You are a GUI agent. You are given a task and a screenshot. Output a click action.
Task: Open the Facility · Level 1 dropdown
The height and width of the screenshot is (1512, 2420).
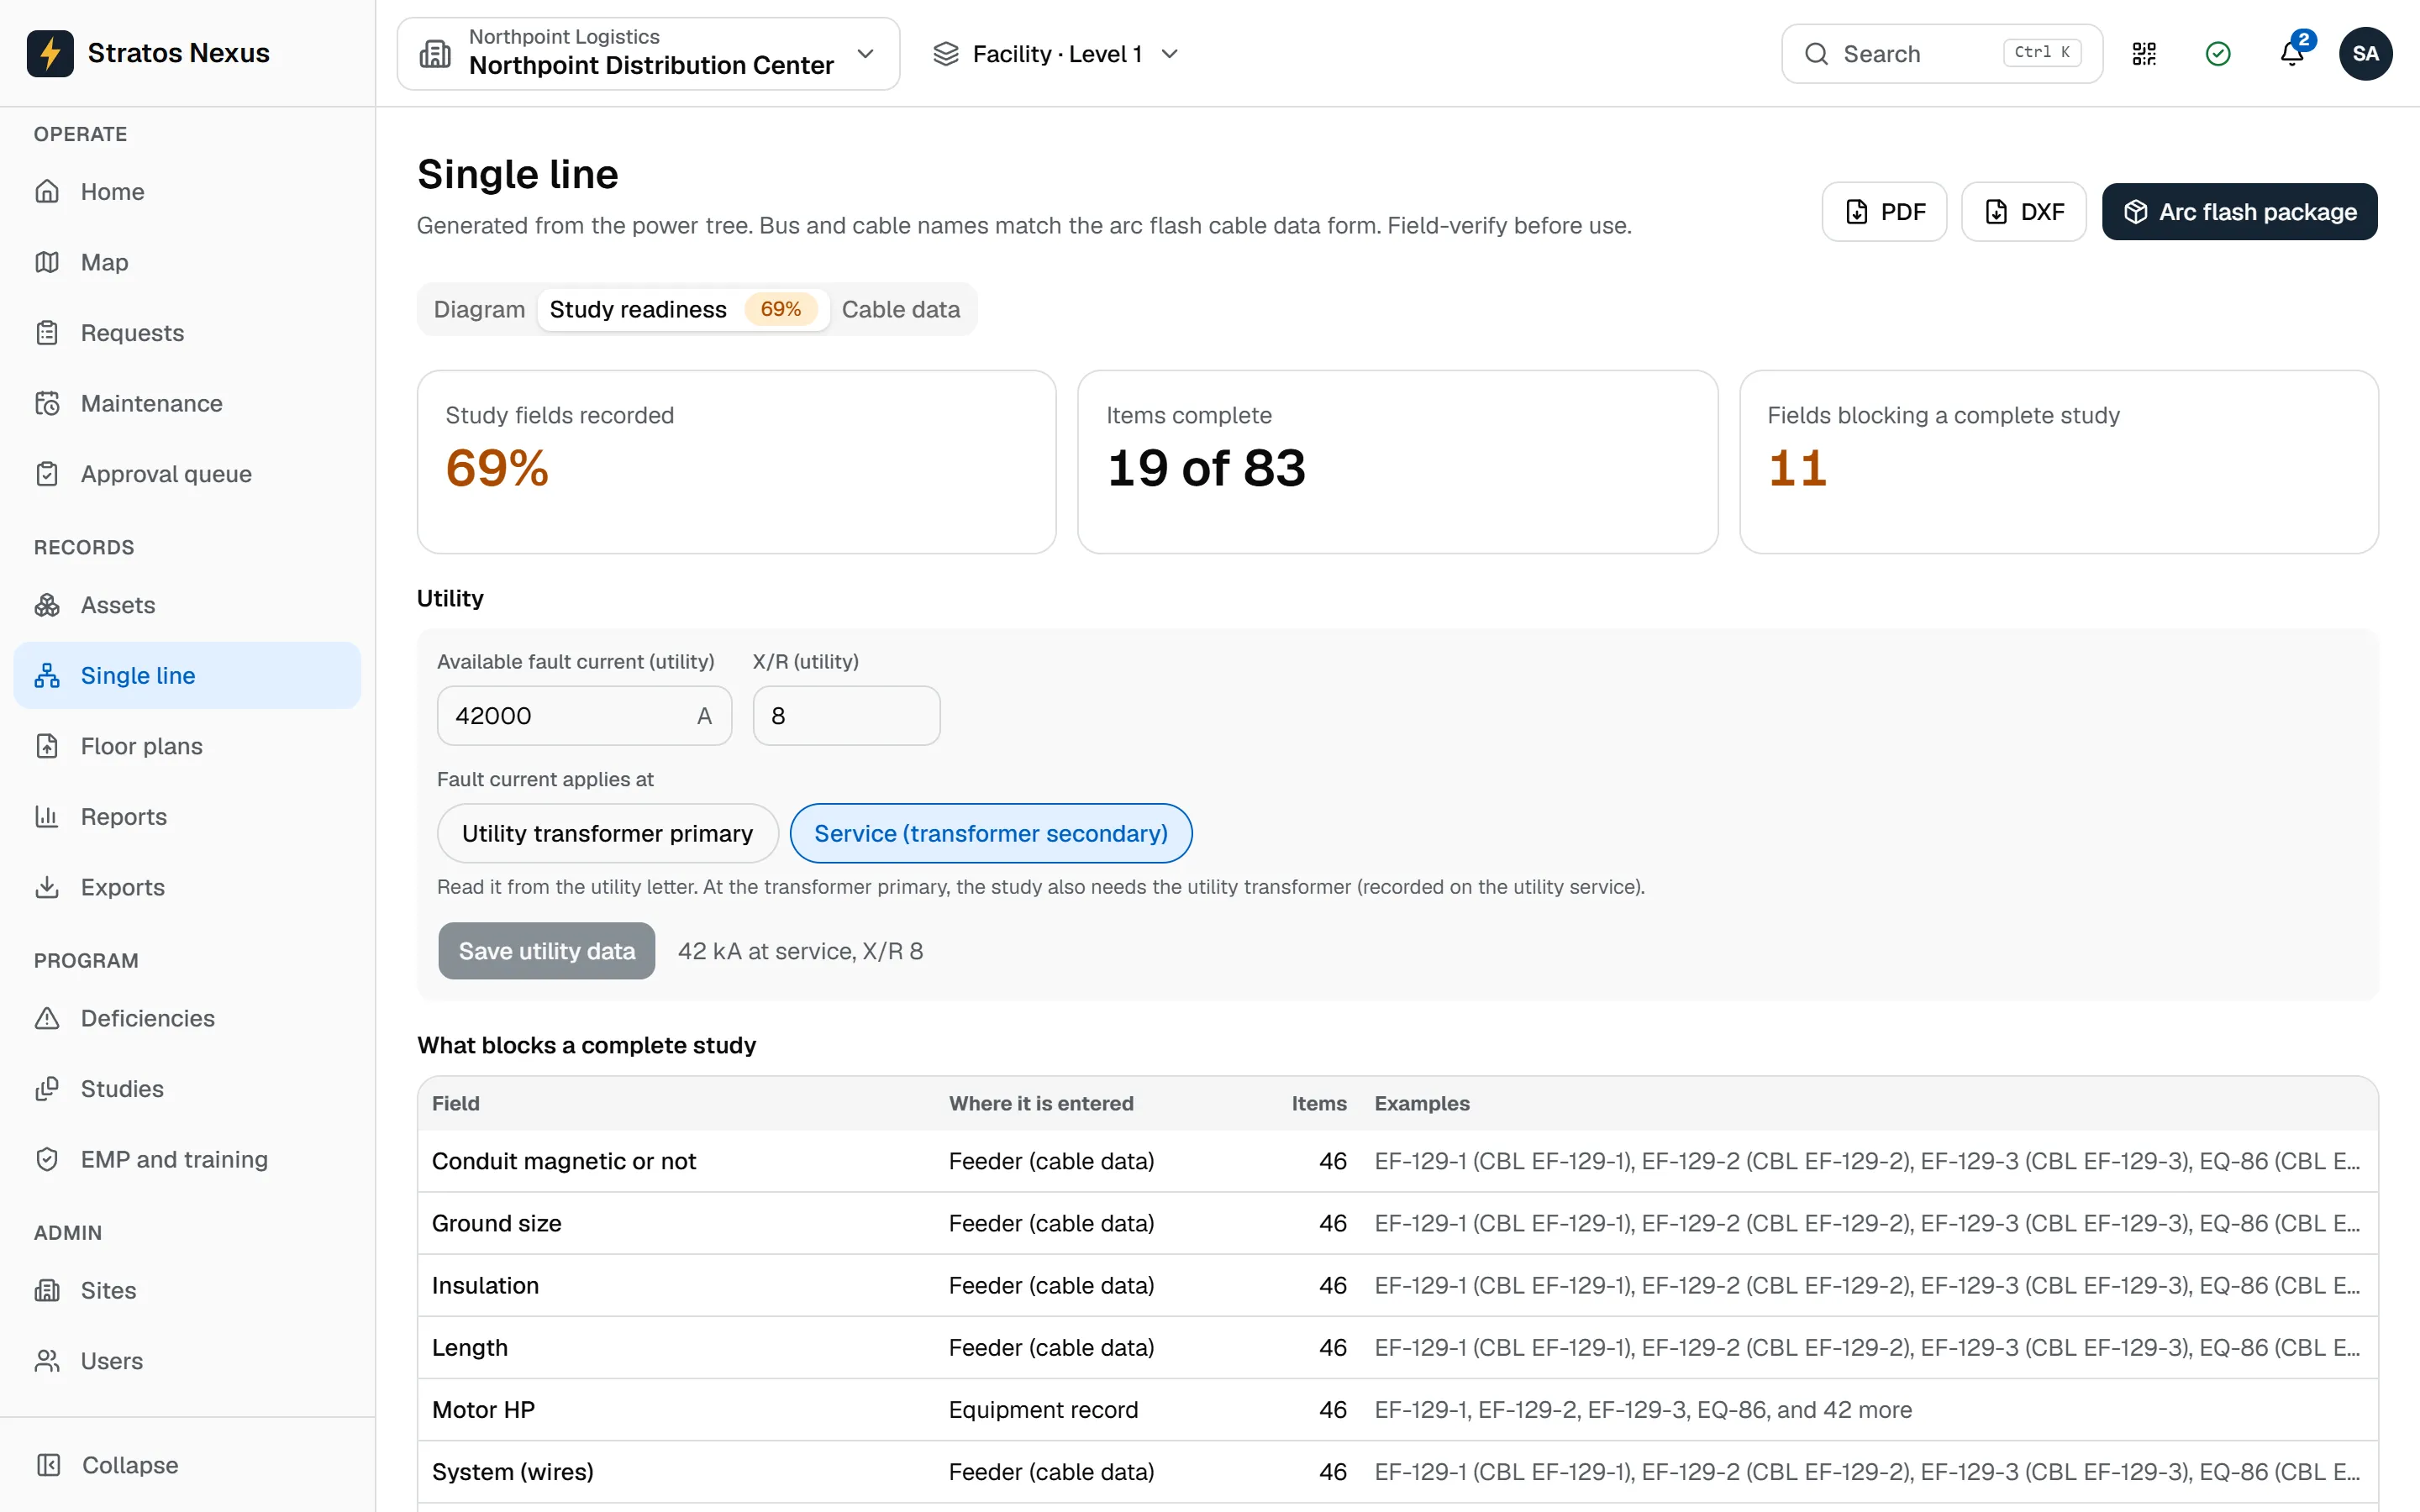pyautogui.click(x=1056, y=54)
